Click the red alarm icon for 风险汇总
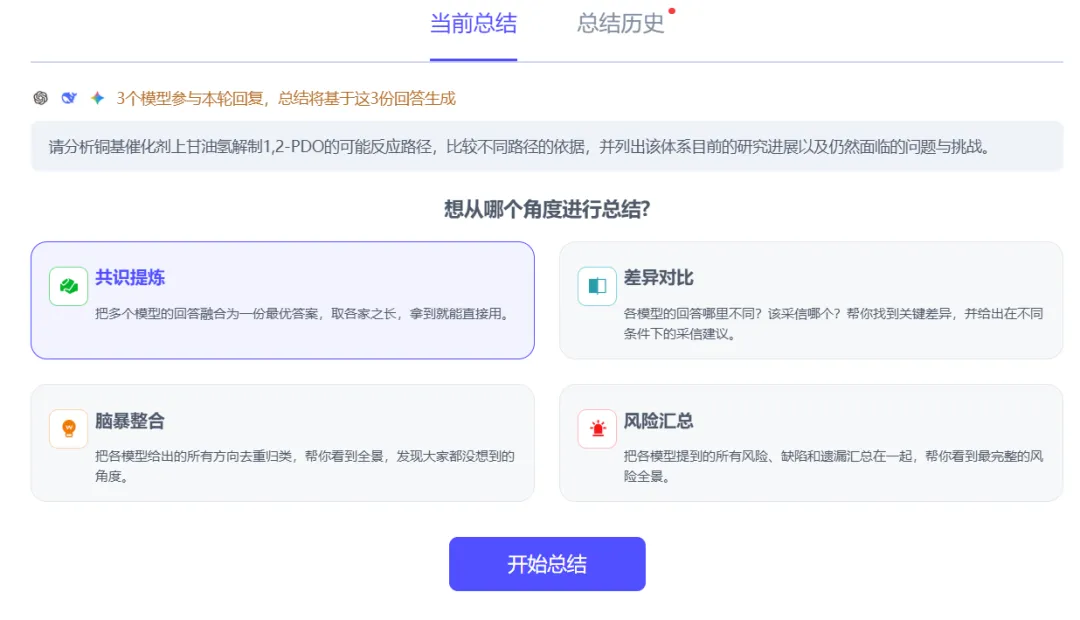The width and height of the screenshot is (1080, 620). click(597, 428)
